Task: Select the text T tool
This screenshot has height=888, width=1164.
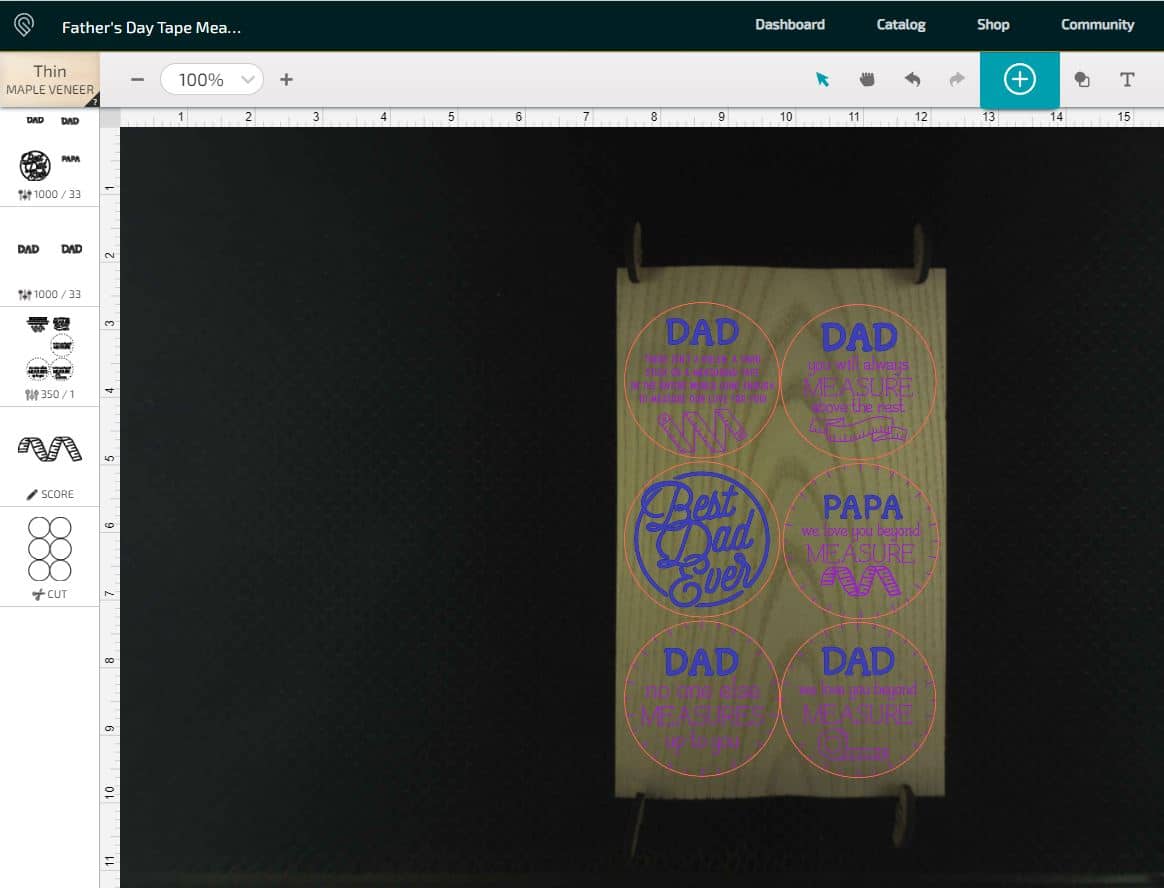Action: 1127,79
